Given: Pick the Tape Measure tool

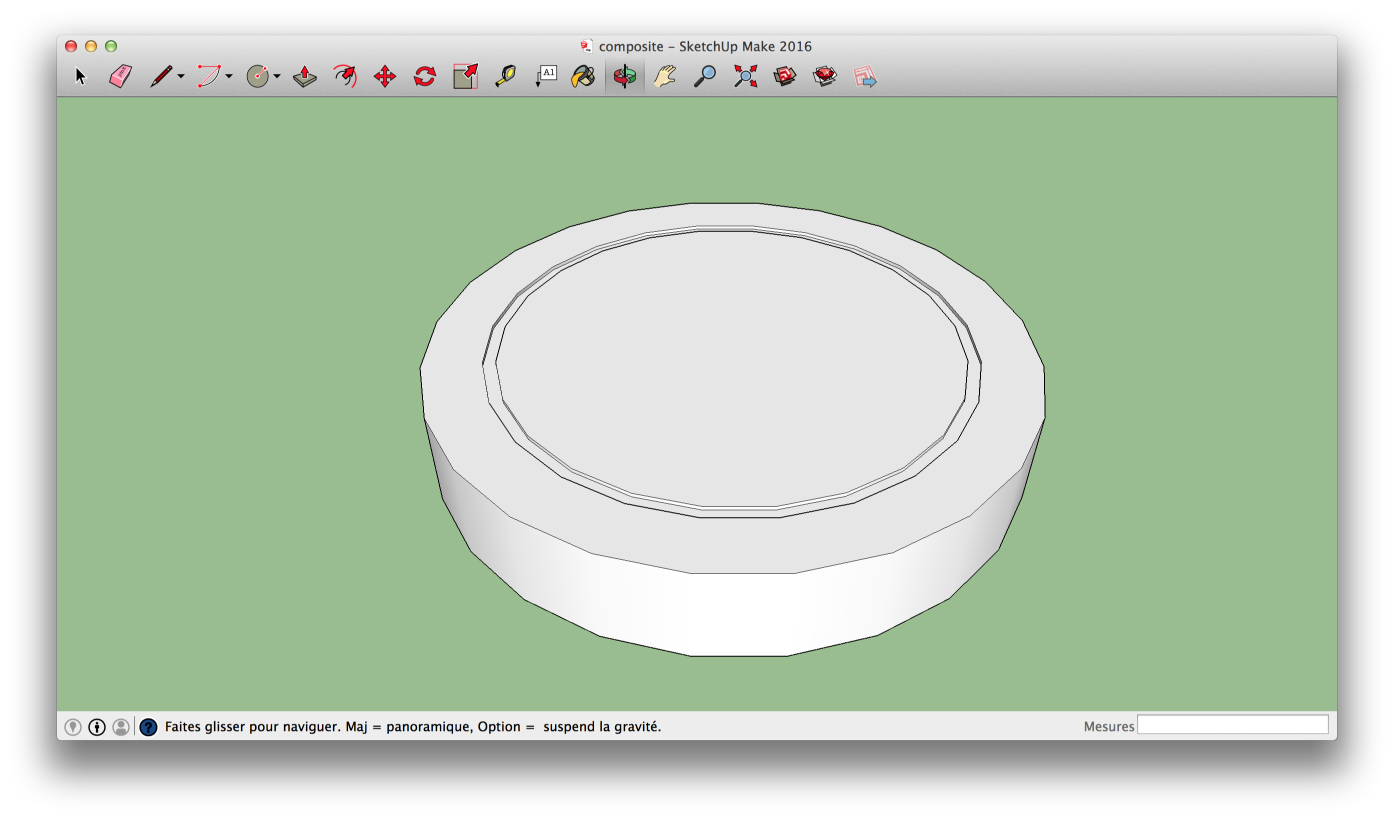Looking at the screenshot, I should pyautogui.click(x=506, y=76).
